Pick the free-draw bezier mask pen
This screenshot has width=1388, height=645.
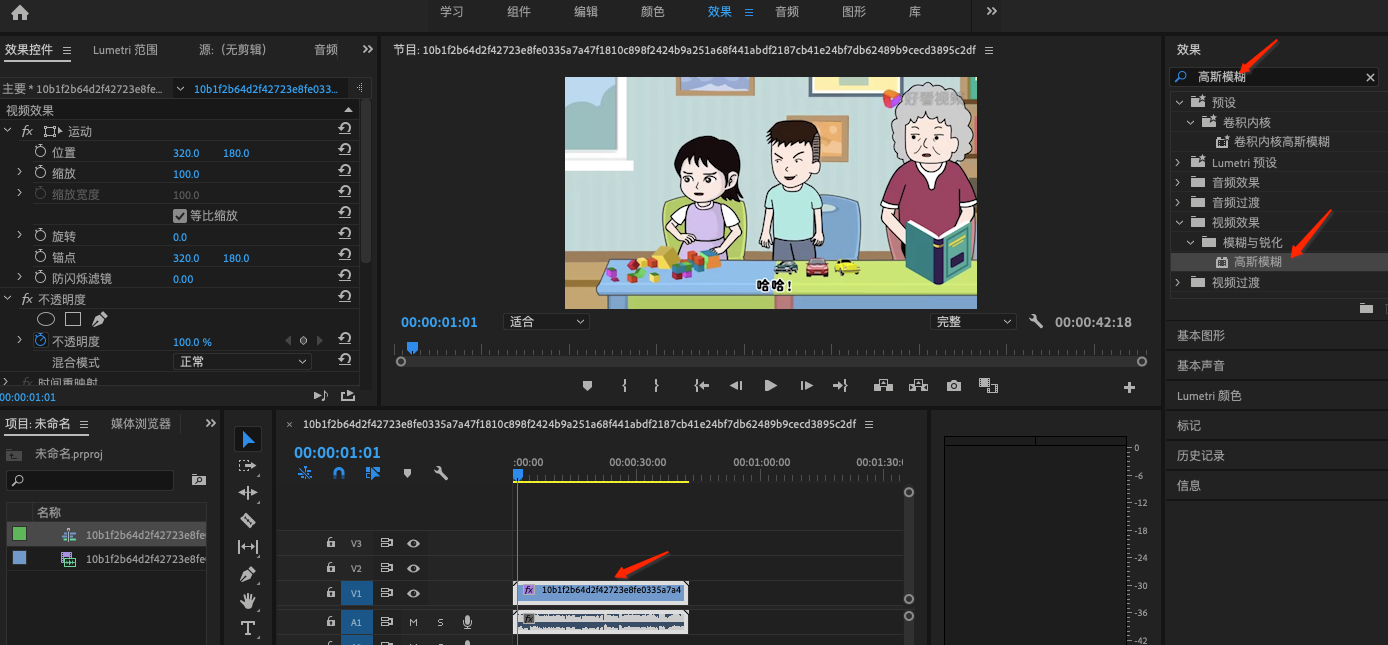99,320
